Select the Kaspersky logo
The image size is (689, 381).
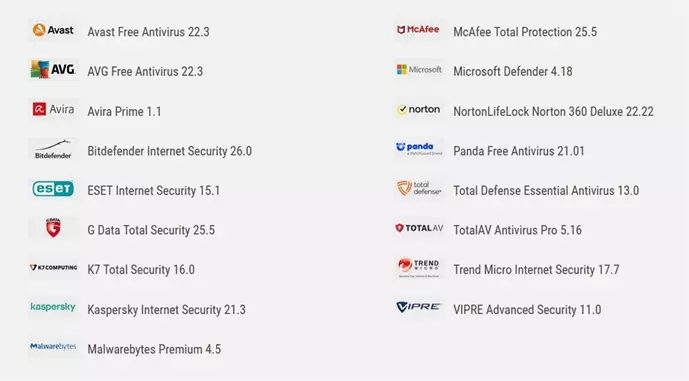[53, 307]
